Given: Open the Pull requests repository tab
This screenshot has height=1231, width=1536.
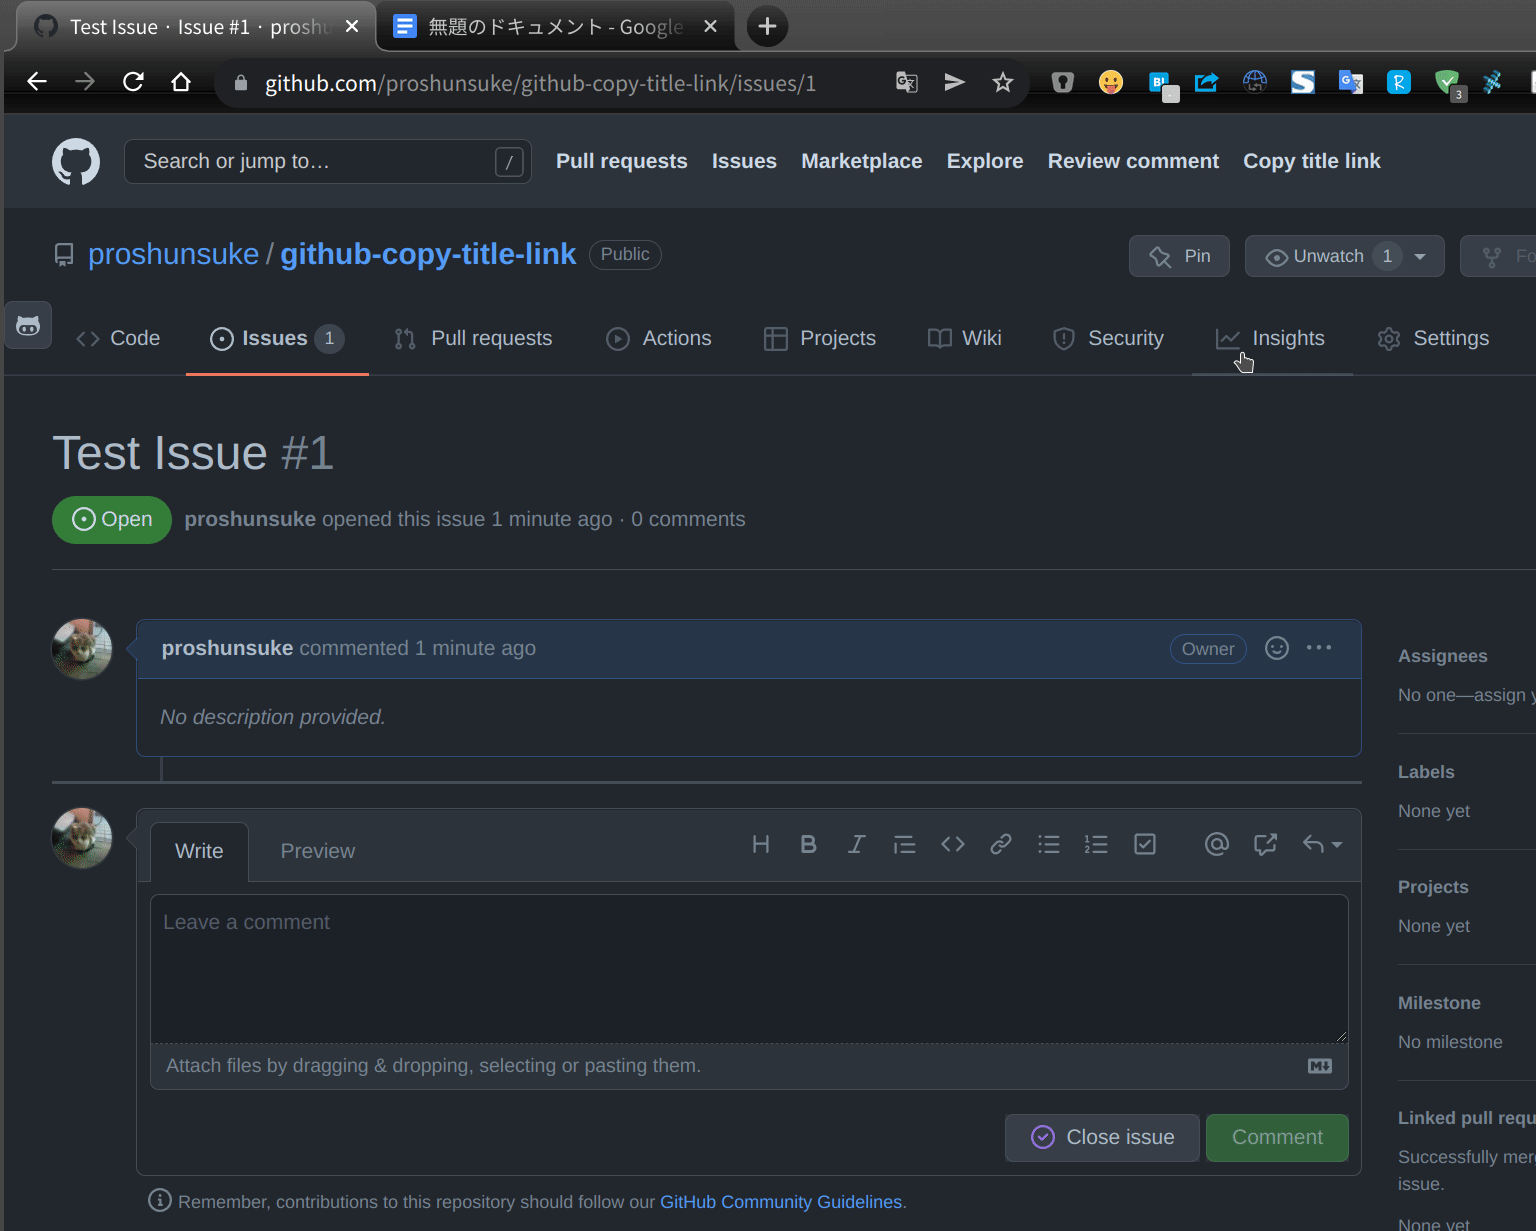Looking at the screenshot, I should [473, 338].
